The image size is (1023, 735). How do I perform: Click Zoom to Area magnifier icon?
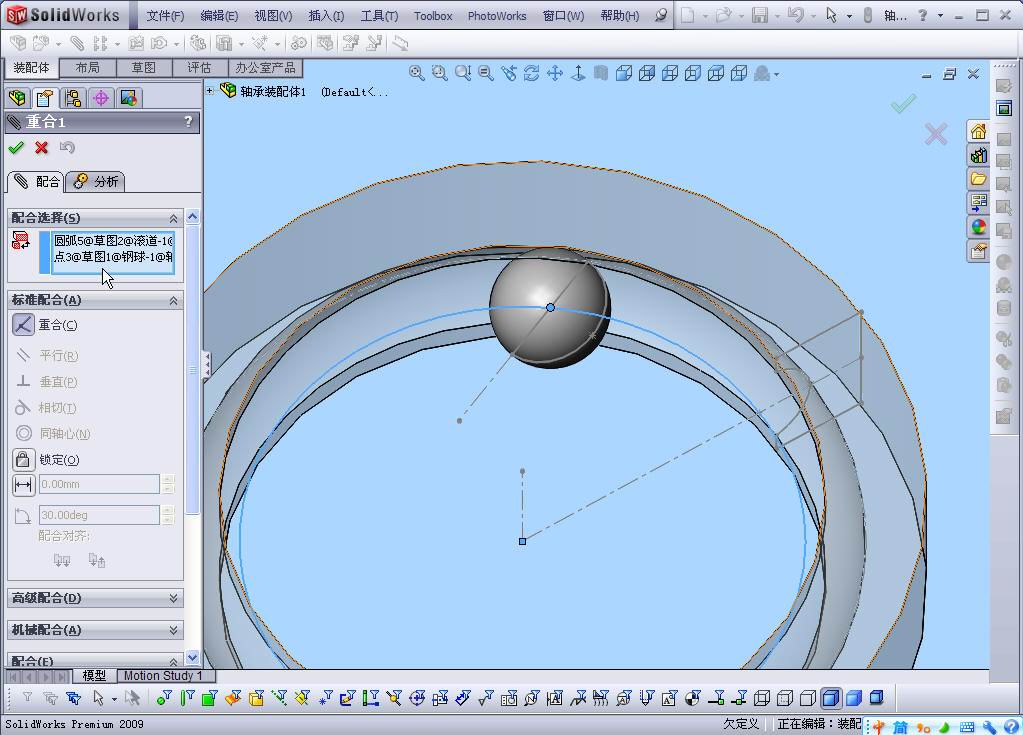[x=440, y=73]
